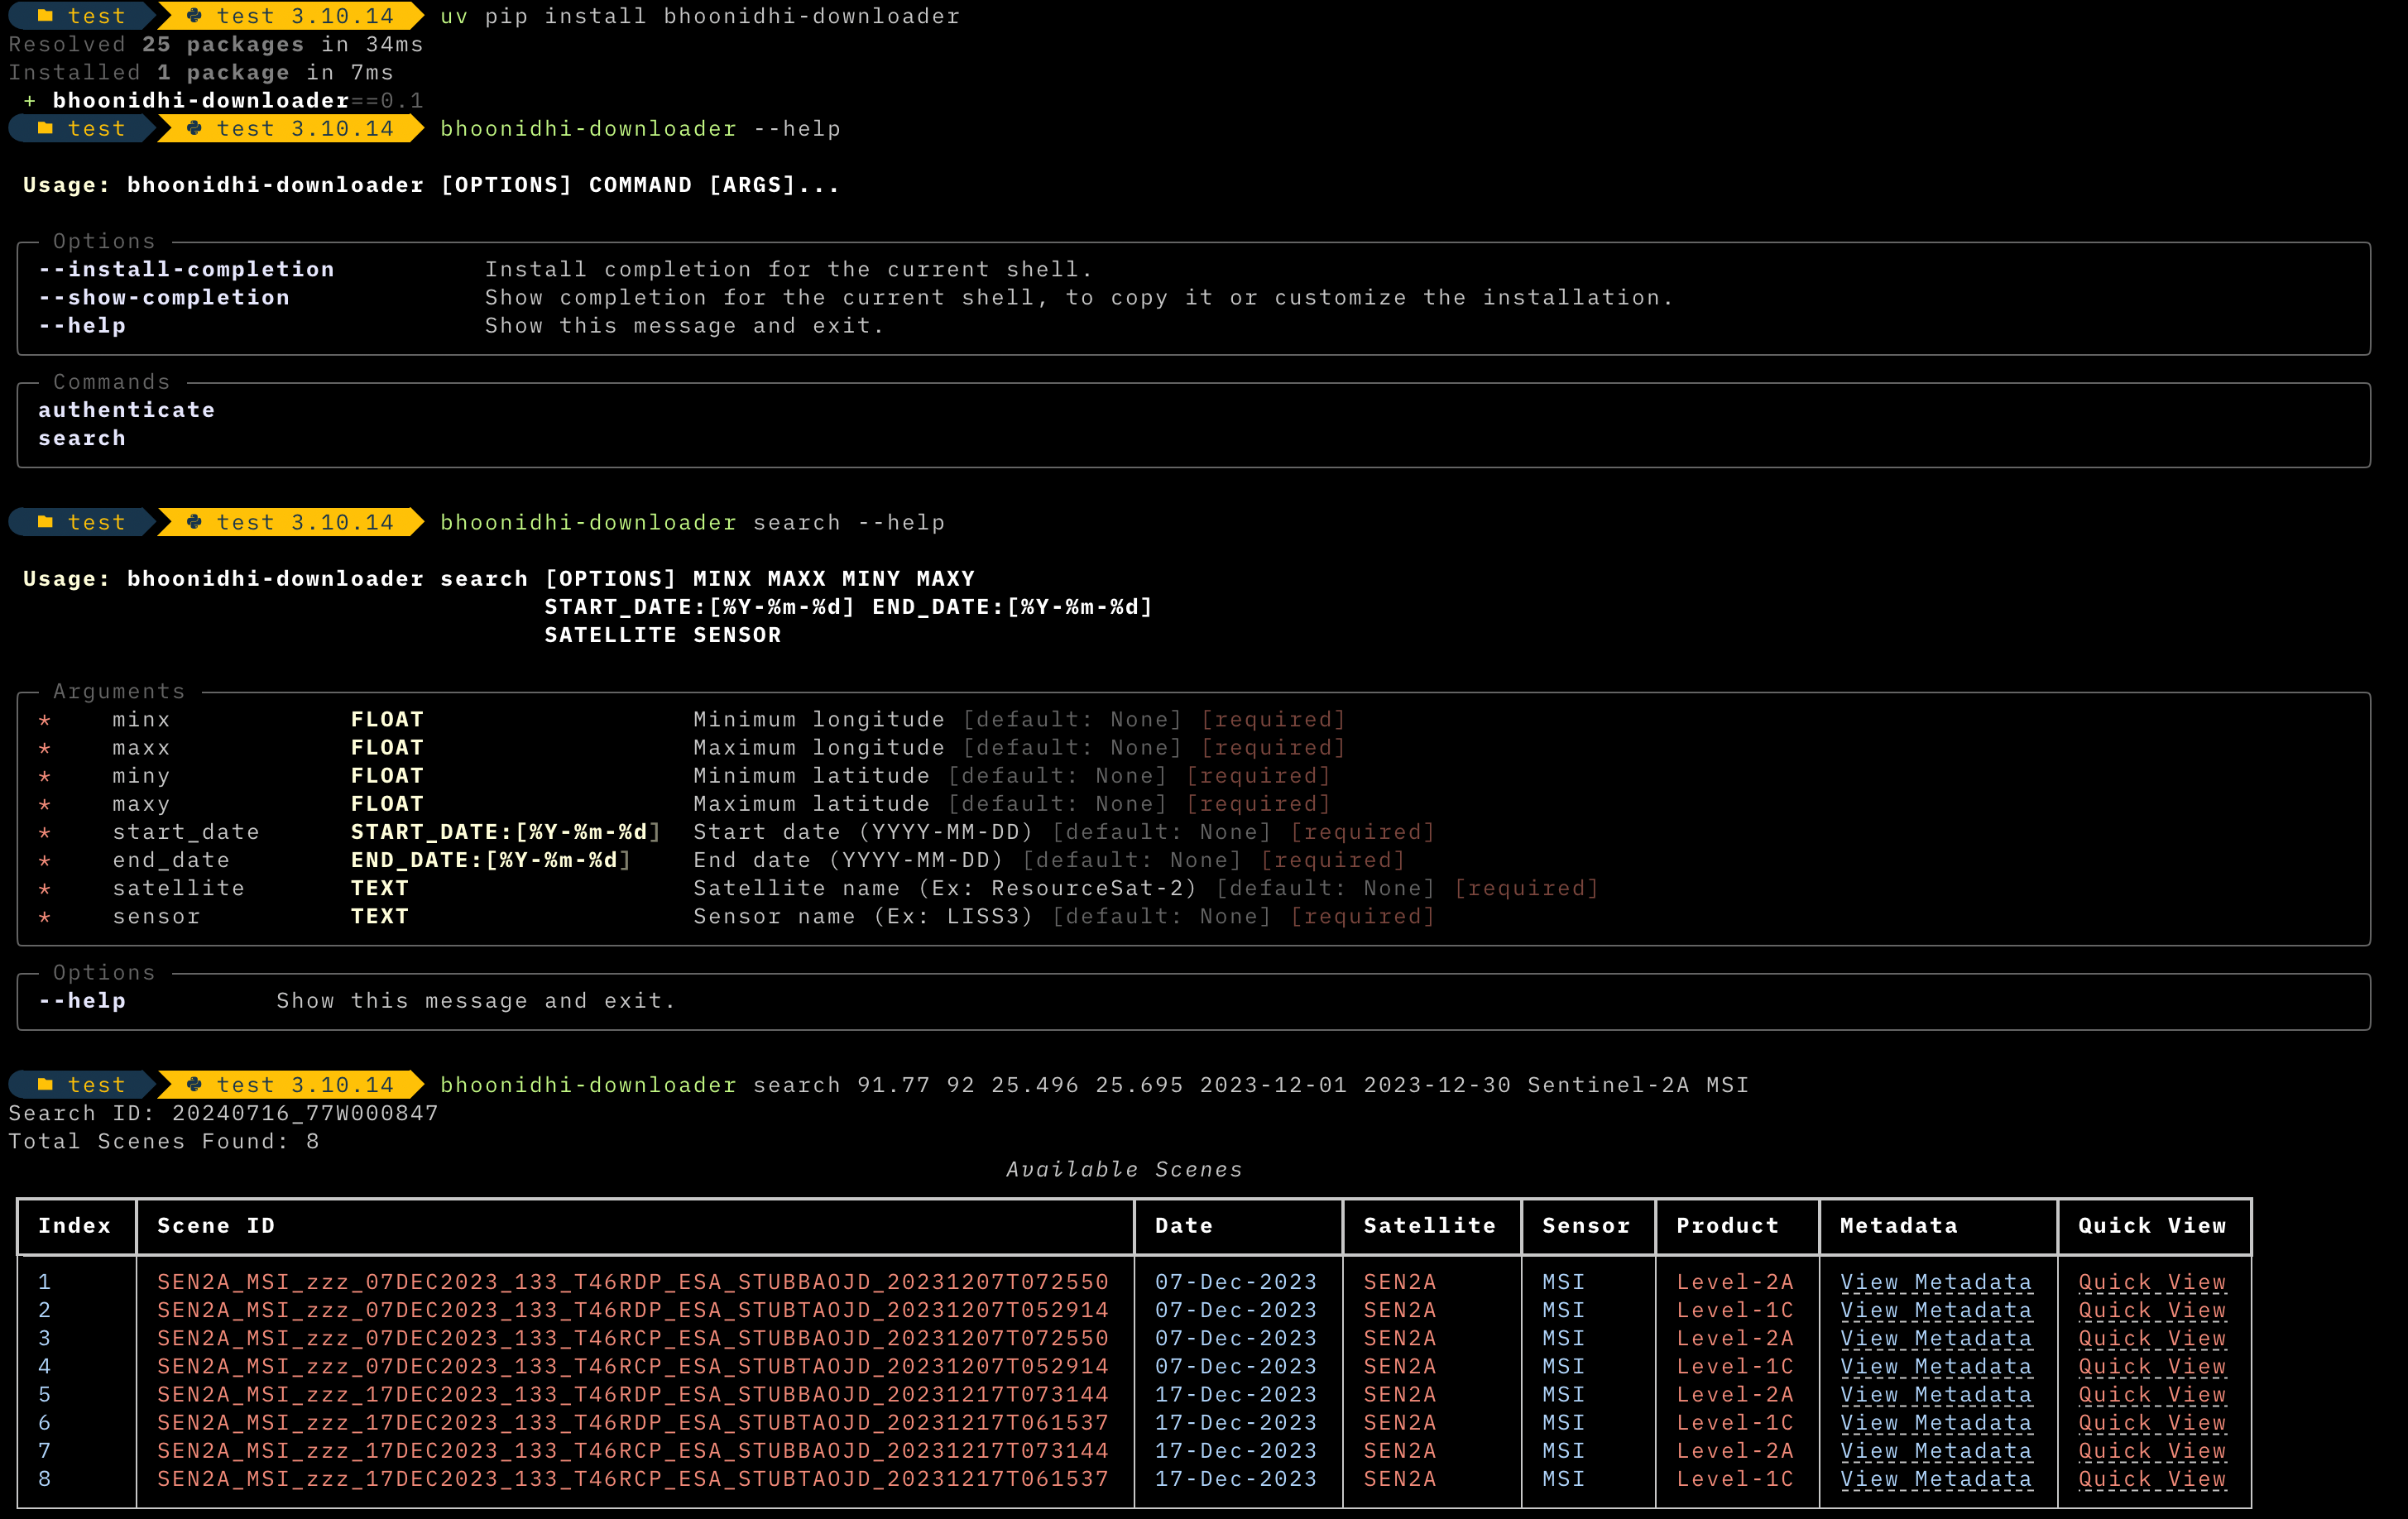Click the Total Scenes Found: 8 line
The height and width of the screenshot is (1519, 2408).
(164, 1141)
